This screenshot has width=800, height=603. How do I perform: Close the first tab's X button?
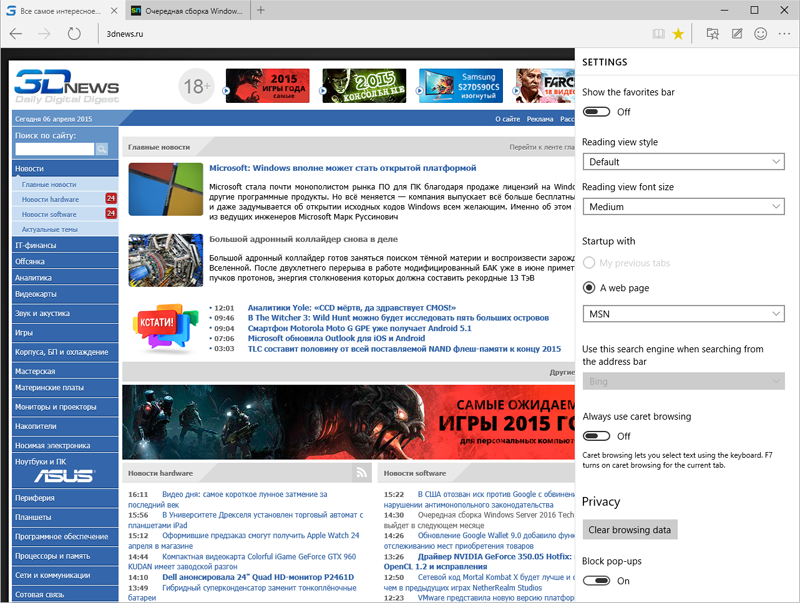coord(114,11)
